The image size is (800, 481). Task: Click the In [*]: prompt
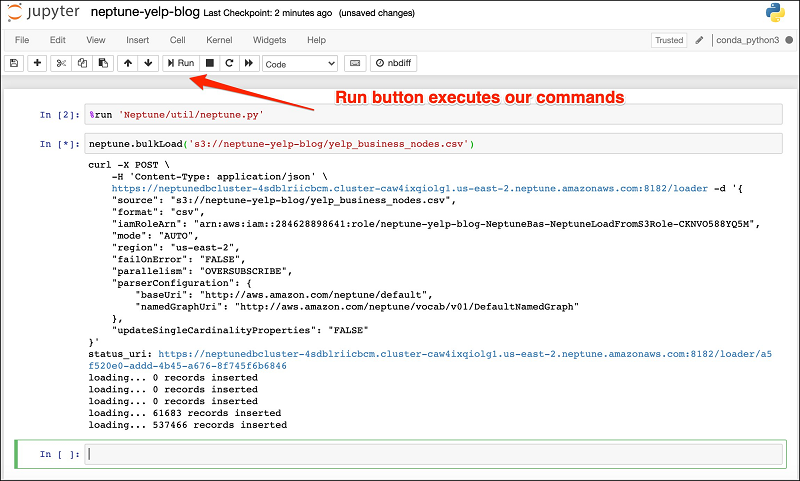coord(60,144)
